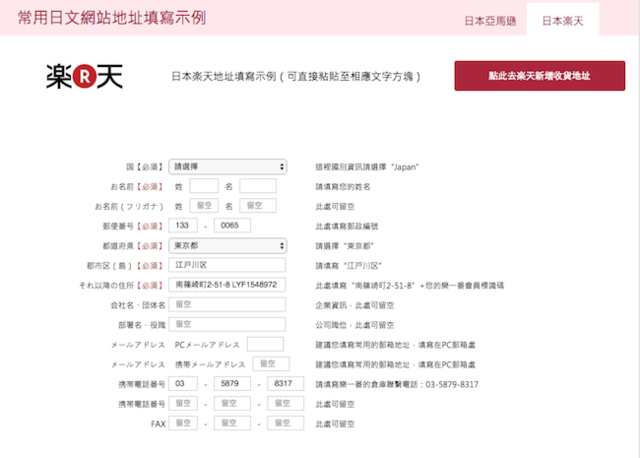Viewport: 640px width, 458px height.
Task: Click the first FAX number field
Action: (183, 423)
